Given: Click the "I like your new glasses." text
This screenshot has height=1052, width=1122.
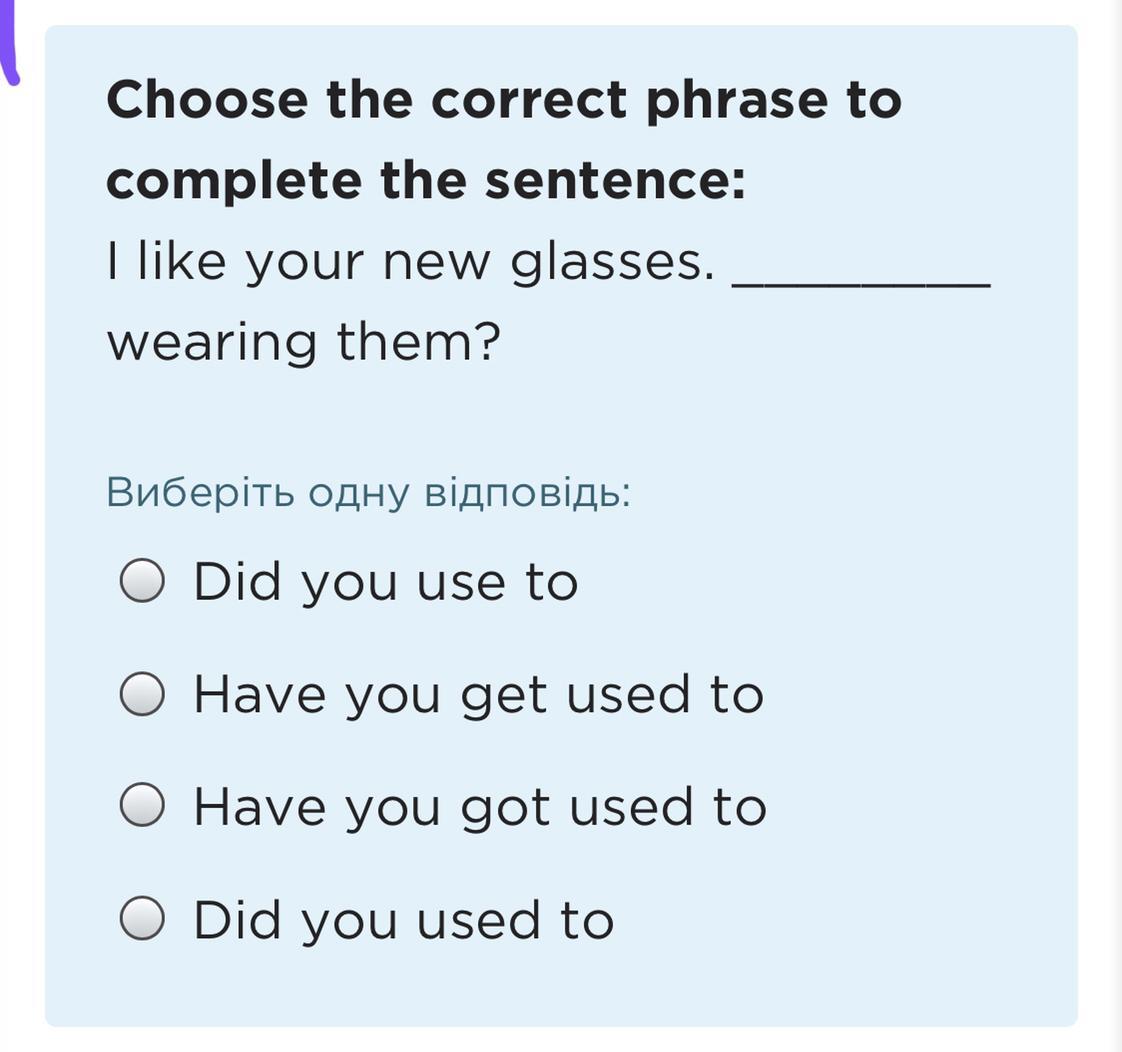Looking at the screenshot, I should coord(410,262).
